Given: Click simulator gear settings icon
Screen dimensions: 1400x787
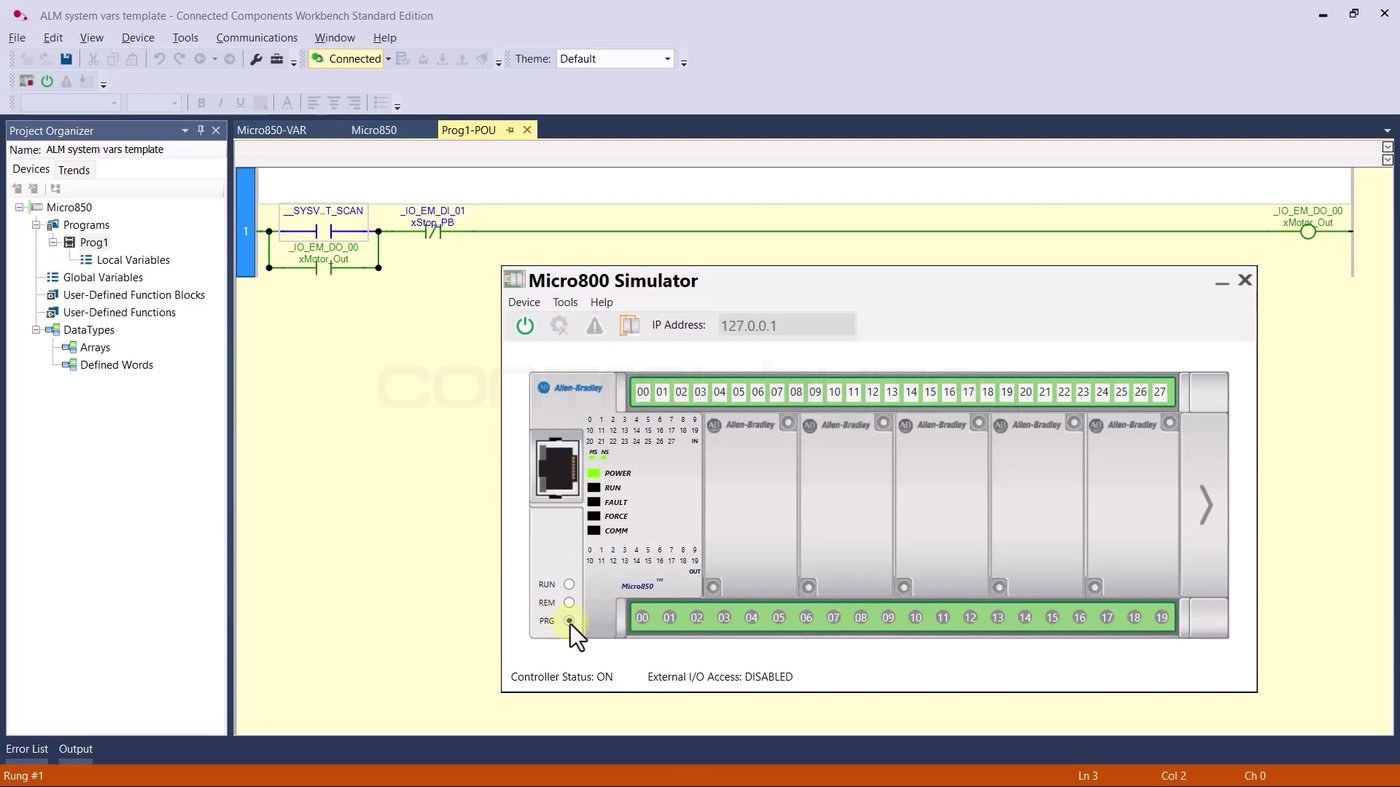Looking at the screenshot, I should (559, 325).
